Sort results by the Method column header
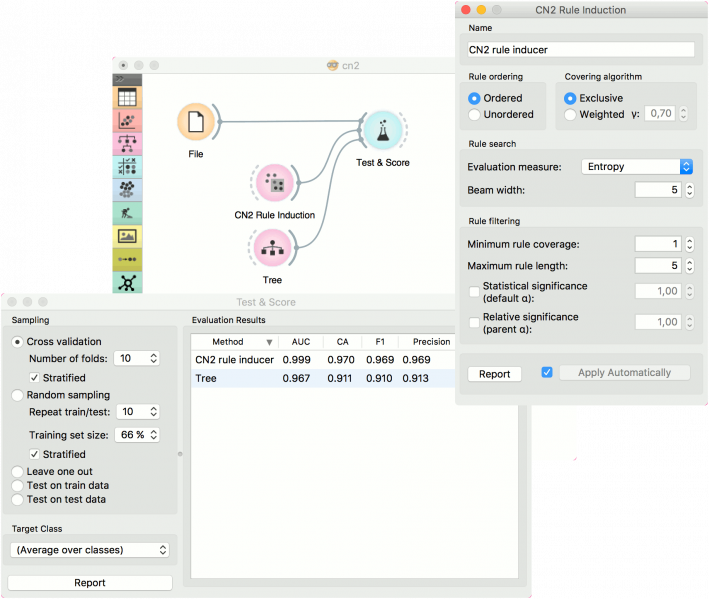 (x=234, y=341)
